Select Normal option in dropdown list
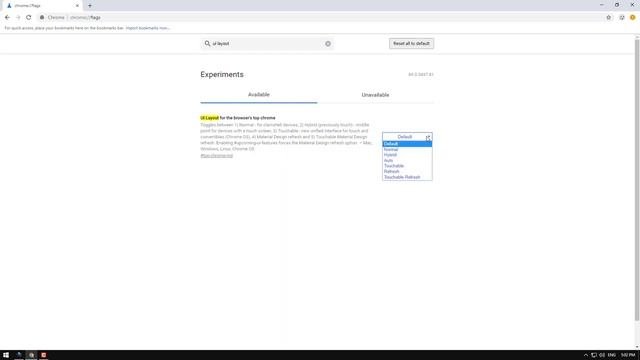The image size is (640, 360). 407,150
